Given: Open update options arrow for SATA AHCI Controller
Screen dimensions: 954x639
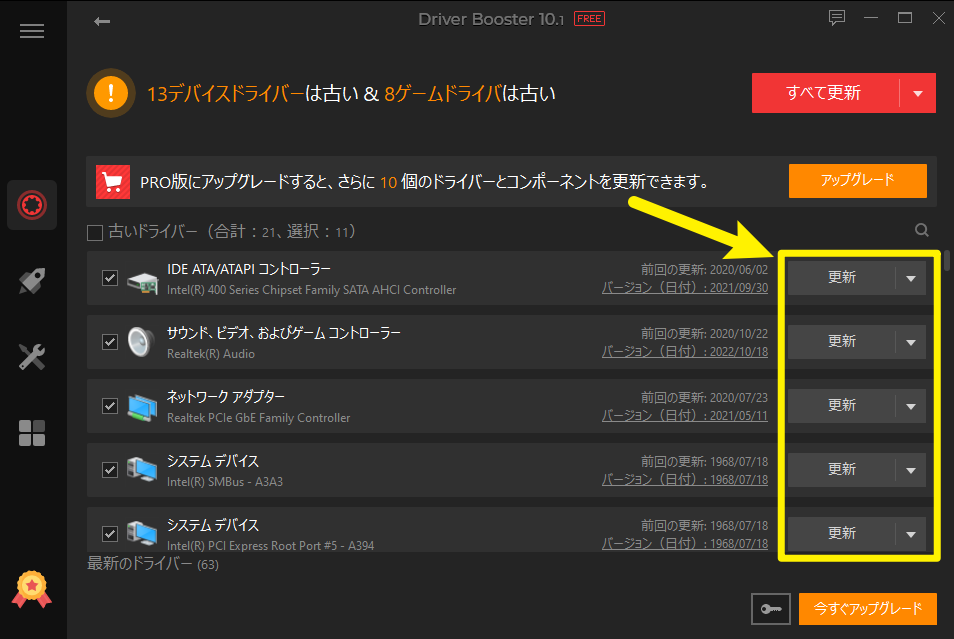Looking at the screenshot, I should pos(911,278).
